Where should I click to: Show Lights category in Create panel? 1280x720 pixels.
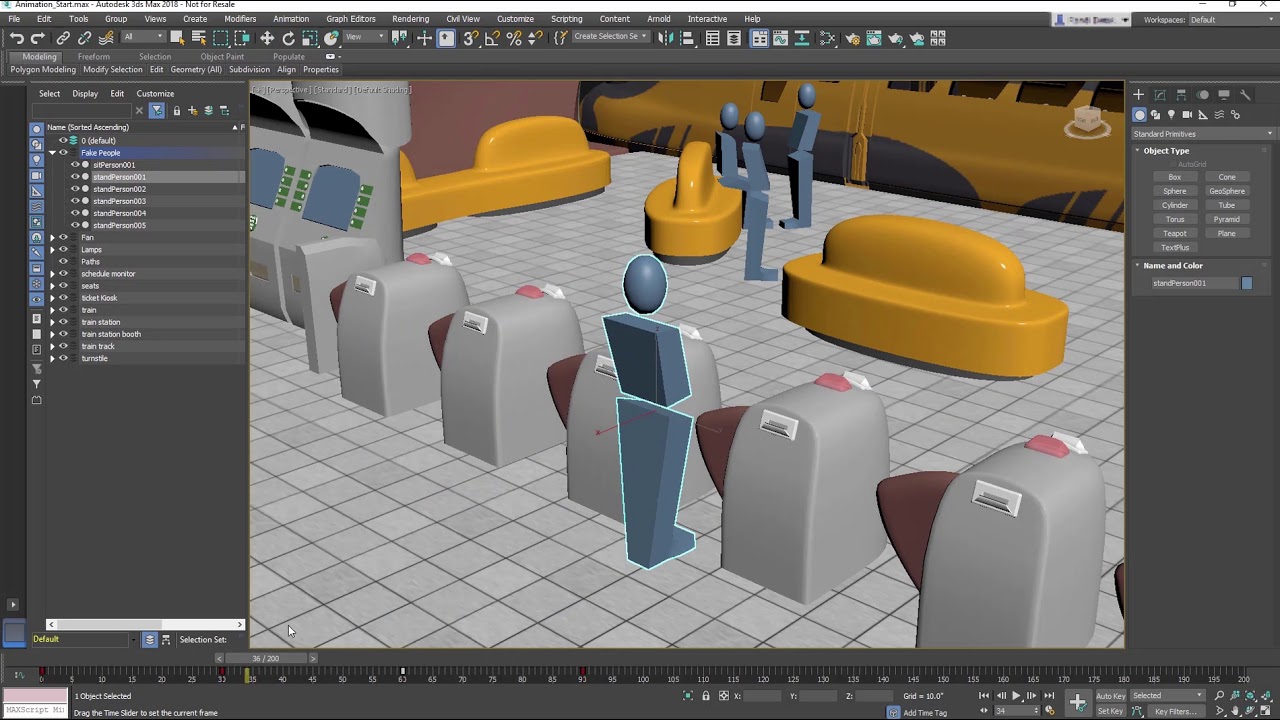[x=1171, y=115]
